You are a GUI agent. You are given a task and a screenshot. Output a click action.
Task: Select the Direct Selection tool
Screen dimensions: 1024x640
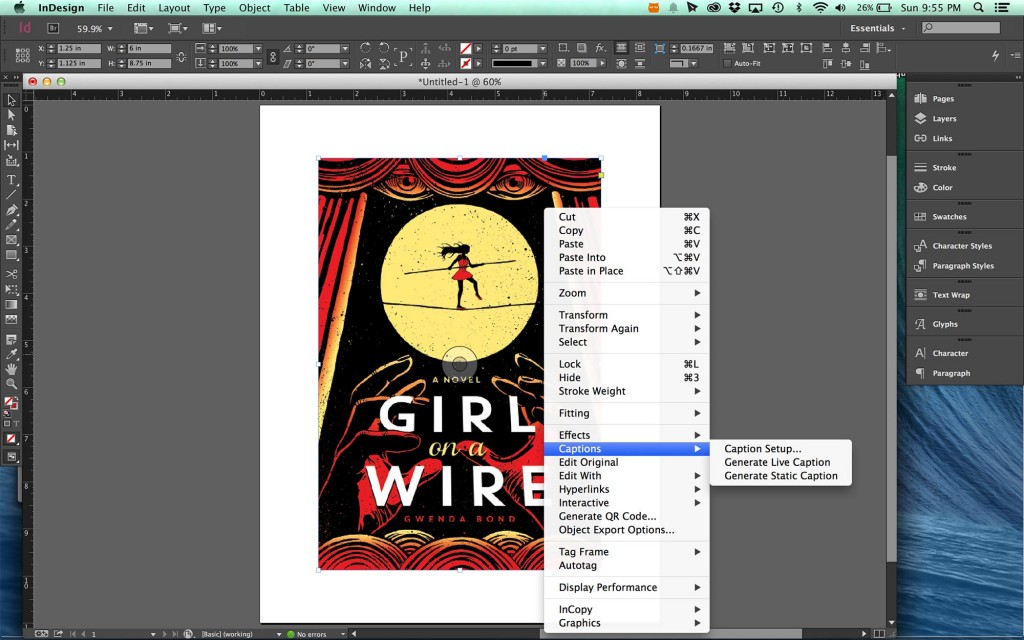11,115
